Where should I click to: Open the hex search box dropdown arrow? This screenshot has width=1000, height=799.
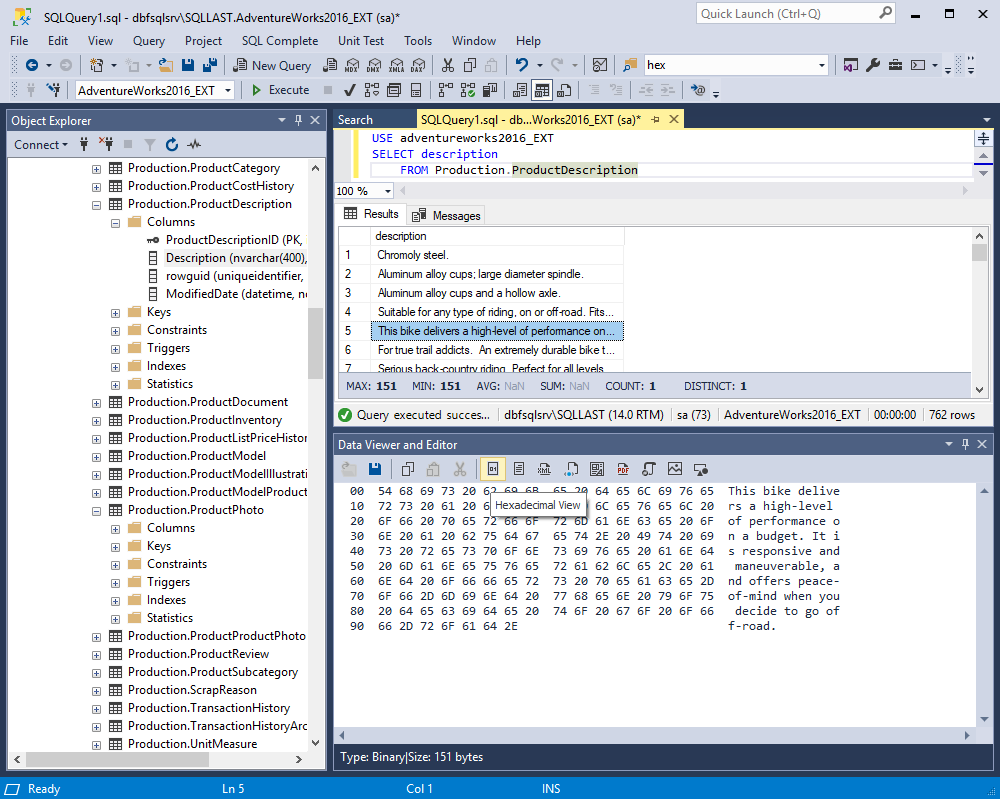tap(821, 65)
